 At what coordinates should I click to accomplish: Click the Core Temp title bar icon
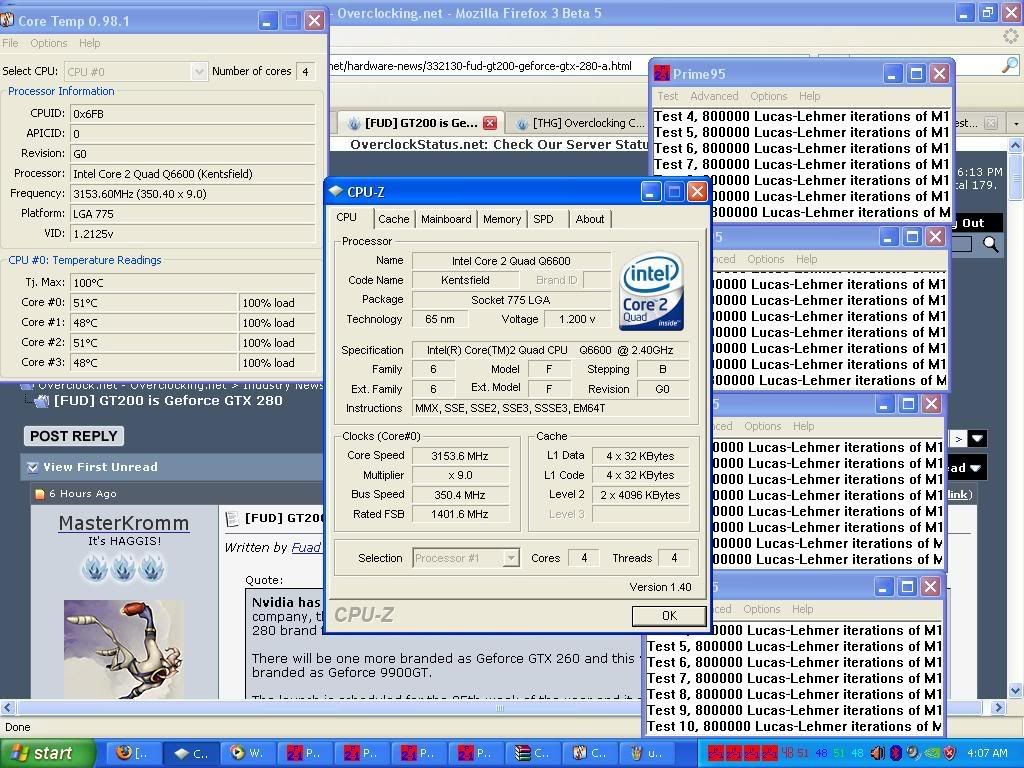pyautogui.click(x=7, y=20)
